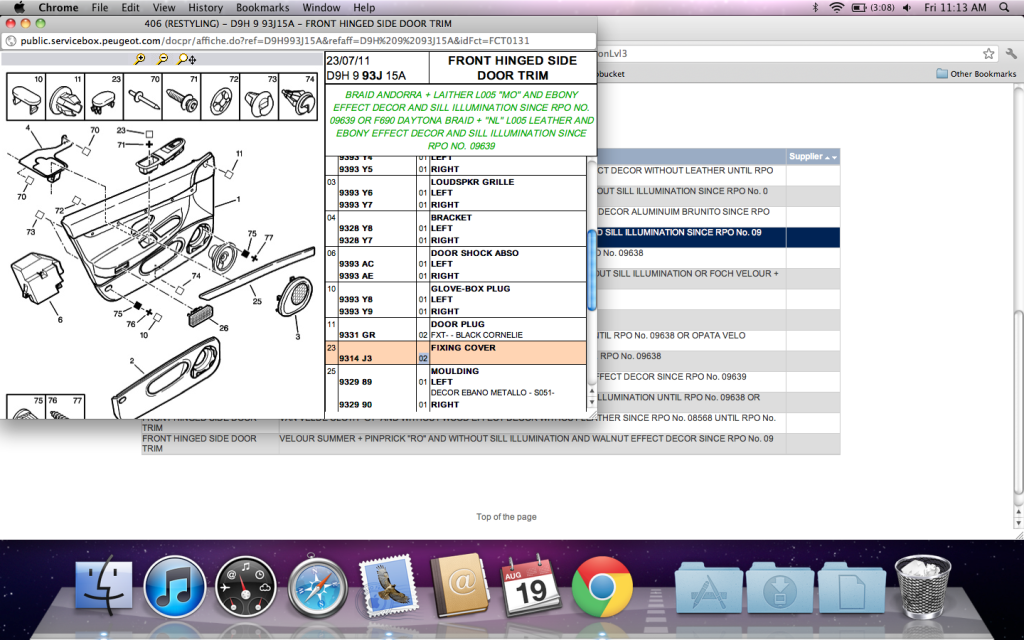
Task: Open iCal from the Dock
Action: [x=530, y=586]
